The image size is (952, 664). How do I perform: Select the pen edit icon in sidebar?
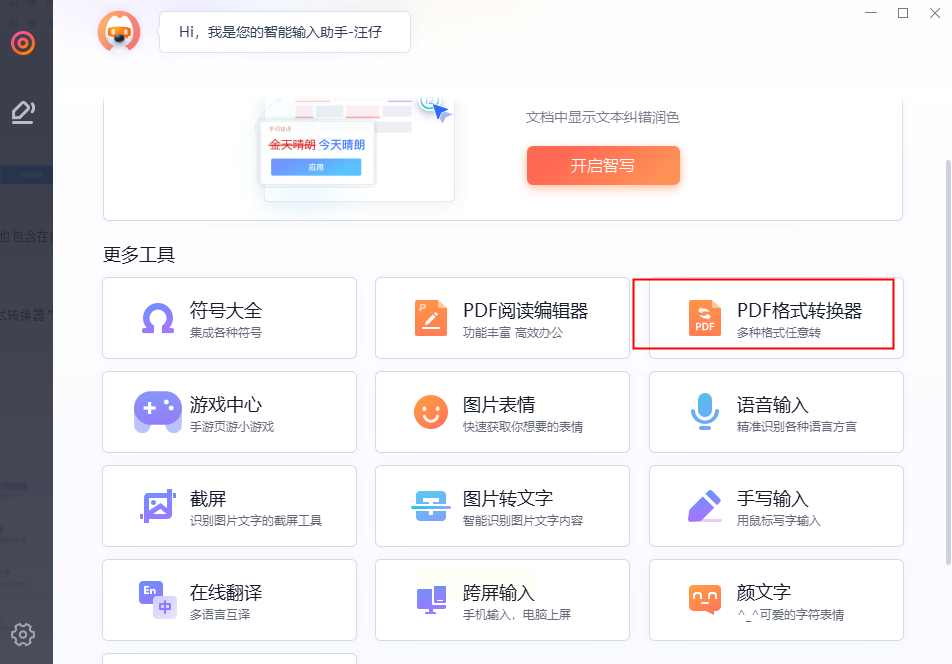(23, 113)
